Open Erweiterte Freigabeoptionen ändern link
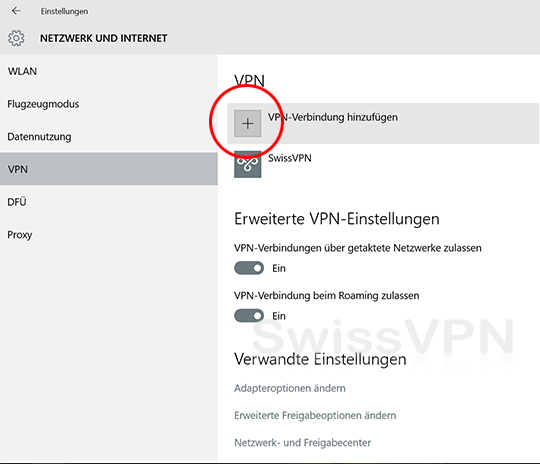This screenshot has width=540, height=464. tap(315, 415)
